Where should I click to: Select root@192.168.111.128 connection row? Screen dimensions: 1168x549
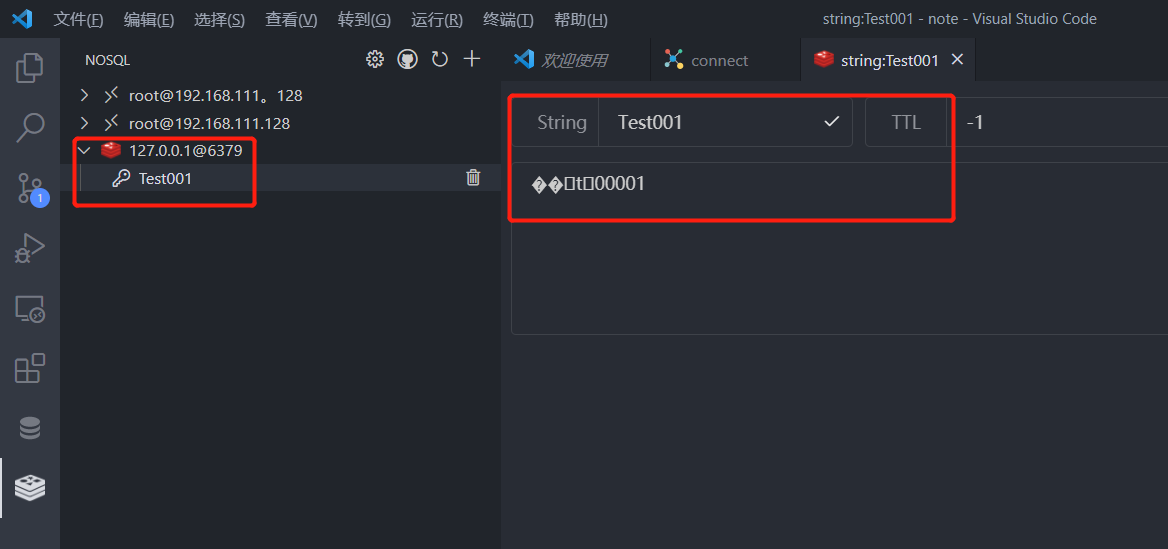pyautogui.click(x=280, y=123)
